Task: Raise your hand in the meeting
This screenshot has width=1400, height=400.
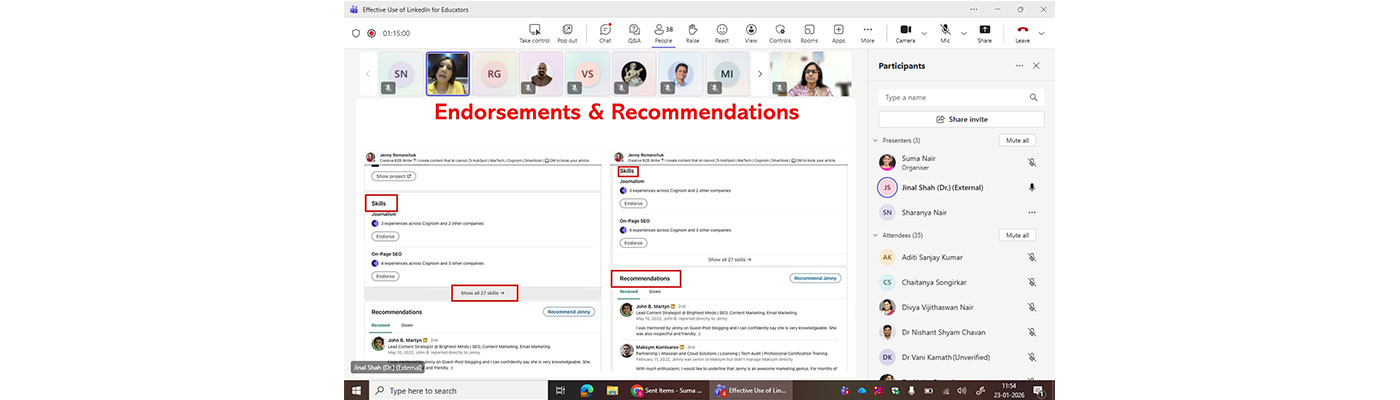Action: pyautogui.click(x=692, y=33)
